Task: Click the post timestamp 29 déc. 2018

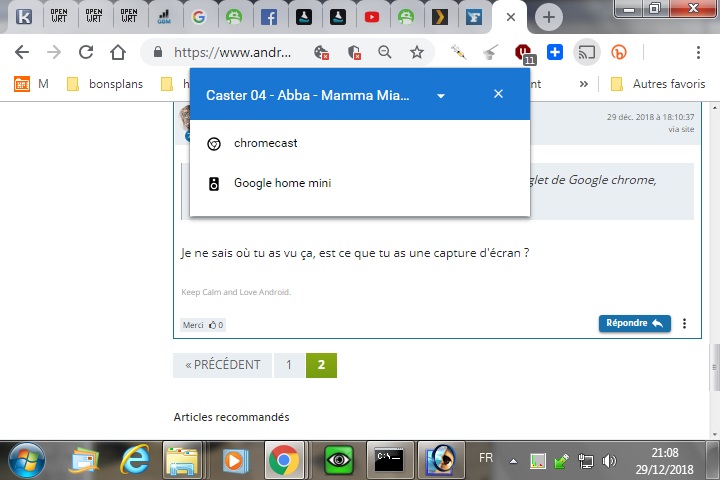Action: (x=650, y=117)
